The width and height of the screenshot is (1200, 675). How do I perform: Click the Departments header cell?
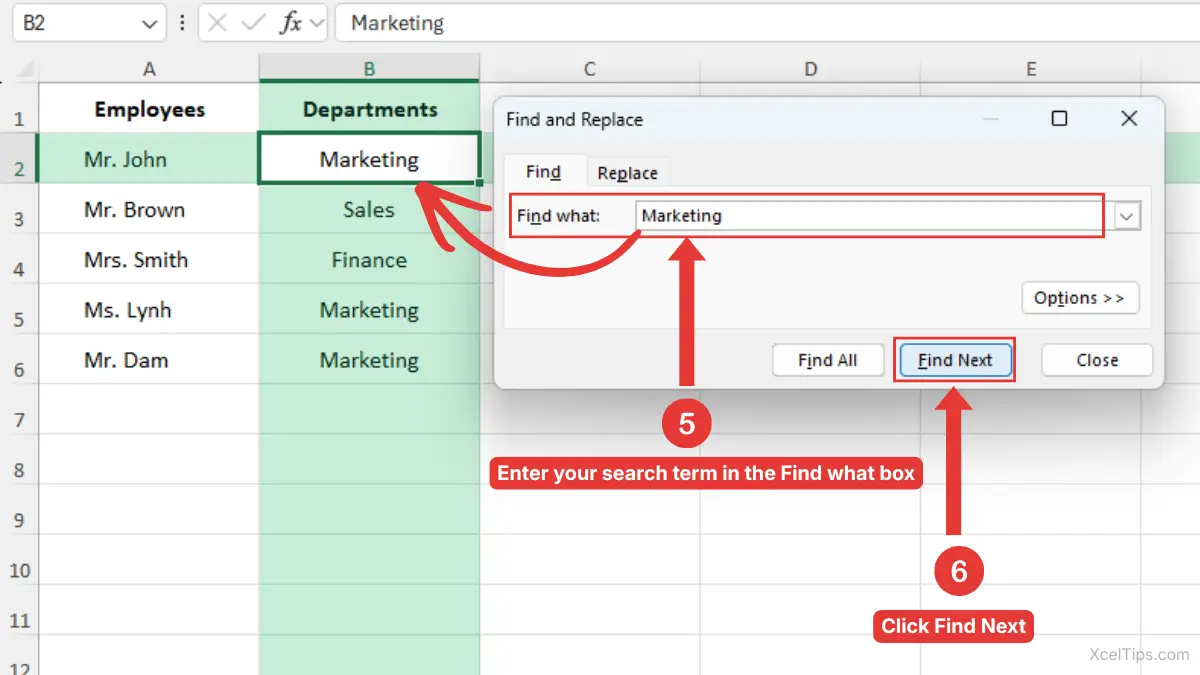pos(370,109)
